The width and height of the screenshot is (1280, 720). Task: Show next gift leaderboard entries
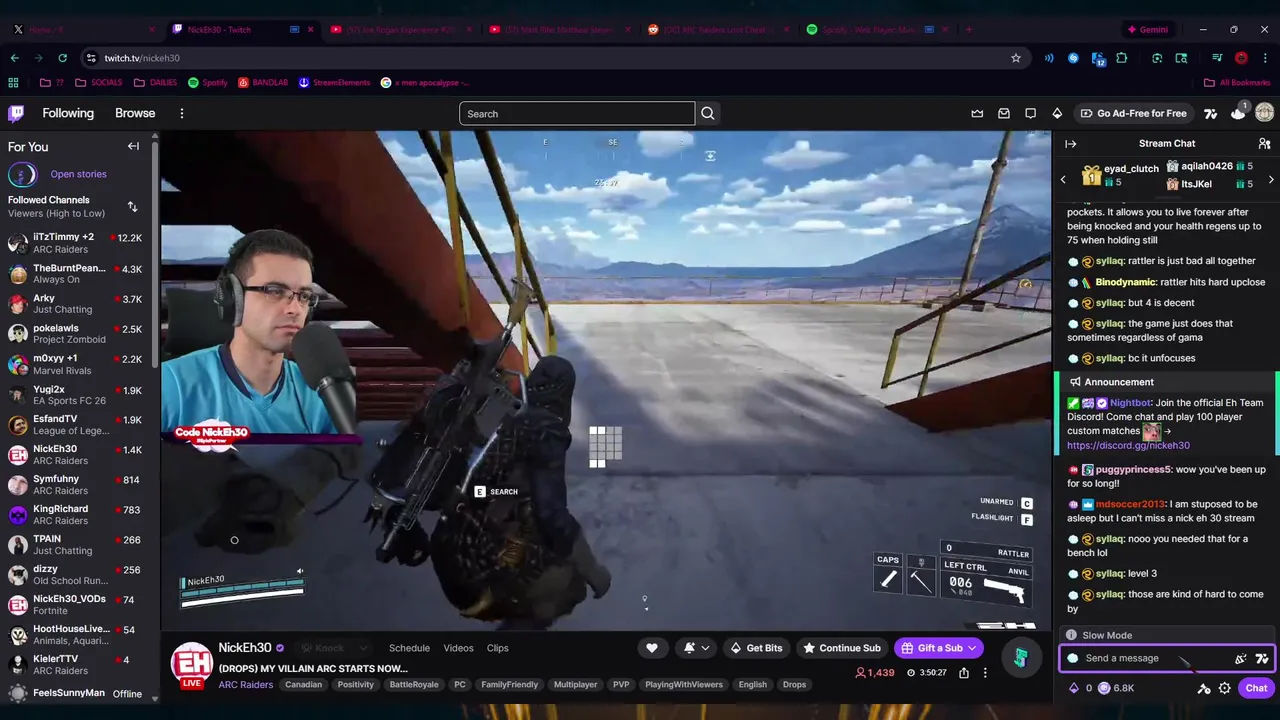tap(1271, 180)
